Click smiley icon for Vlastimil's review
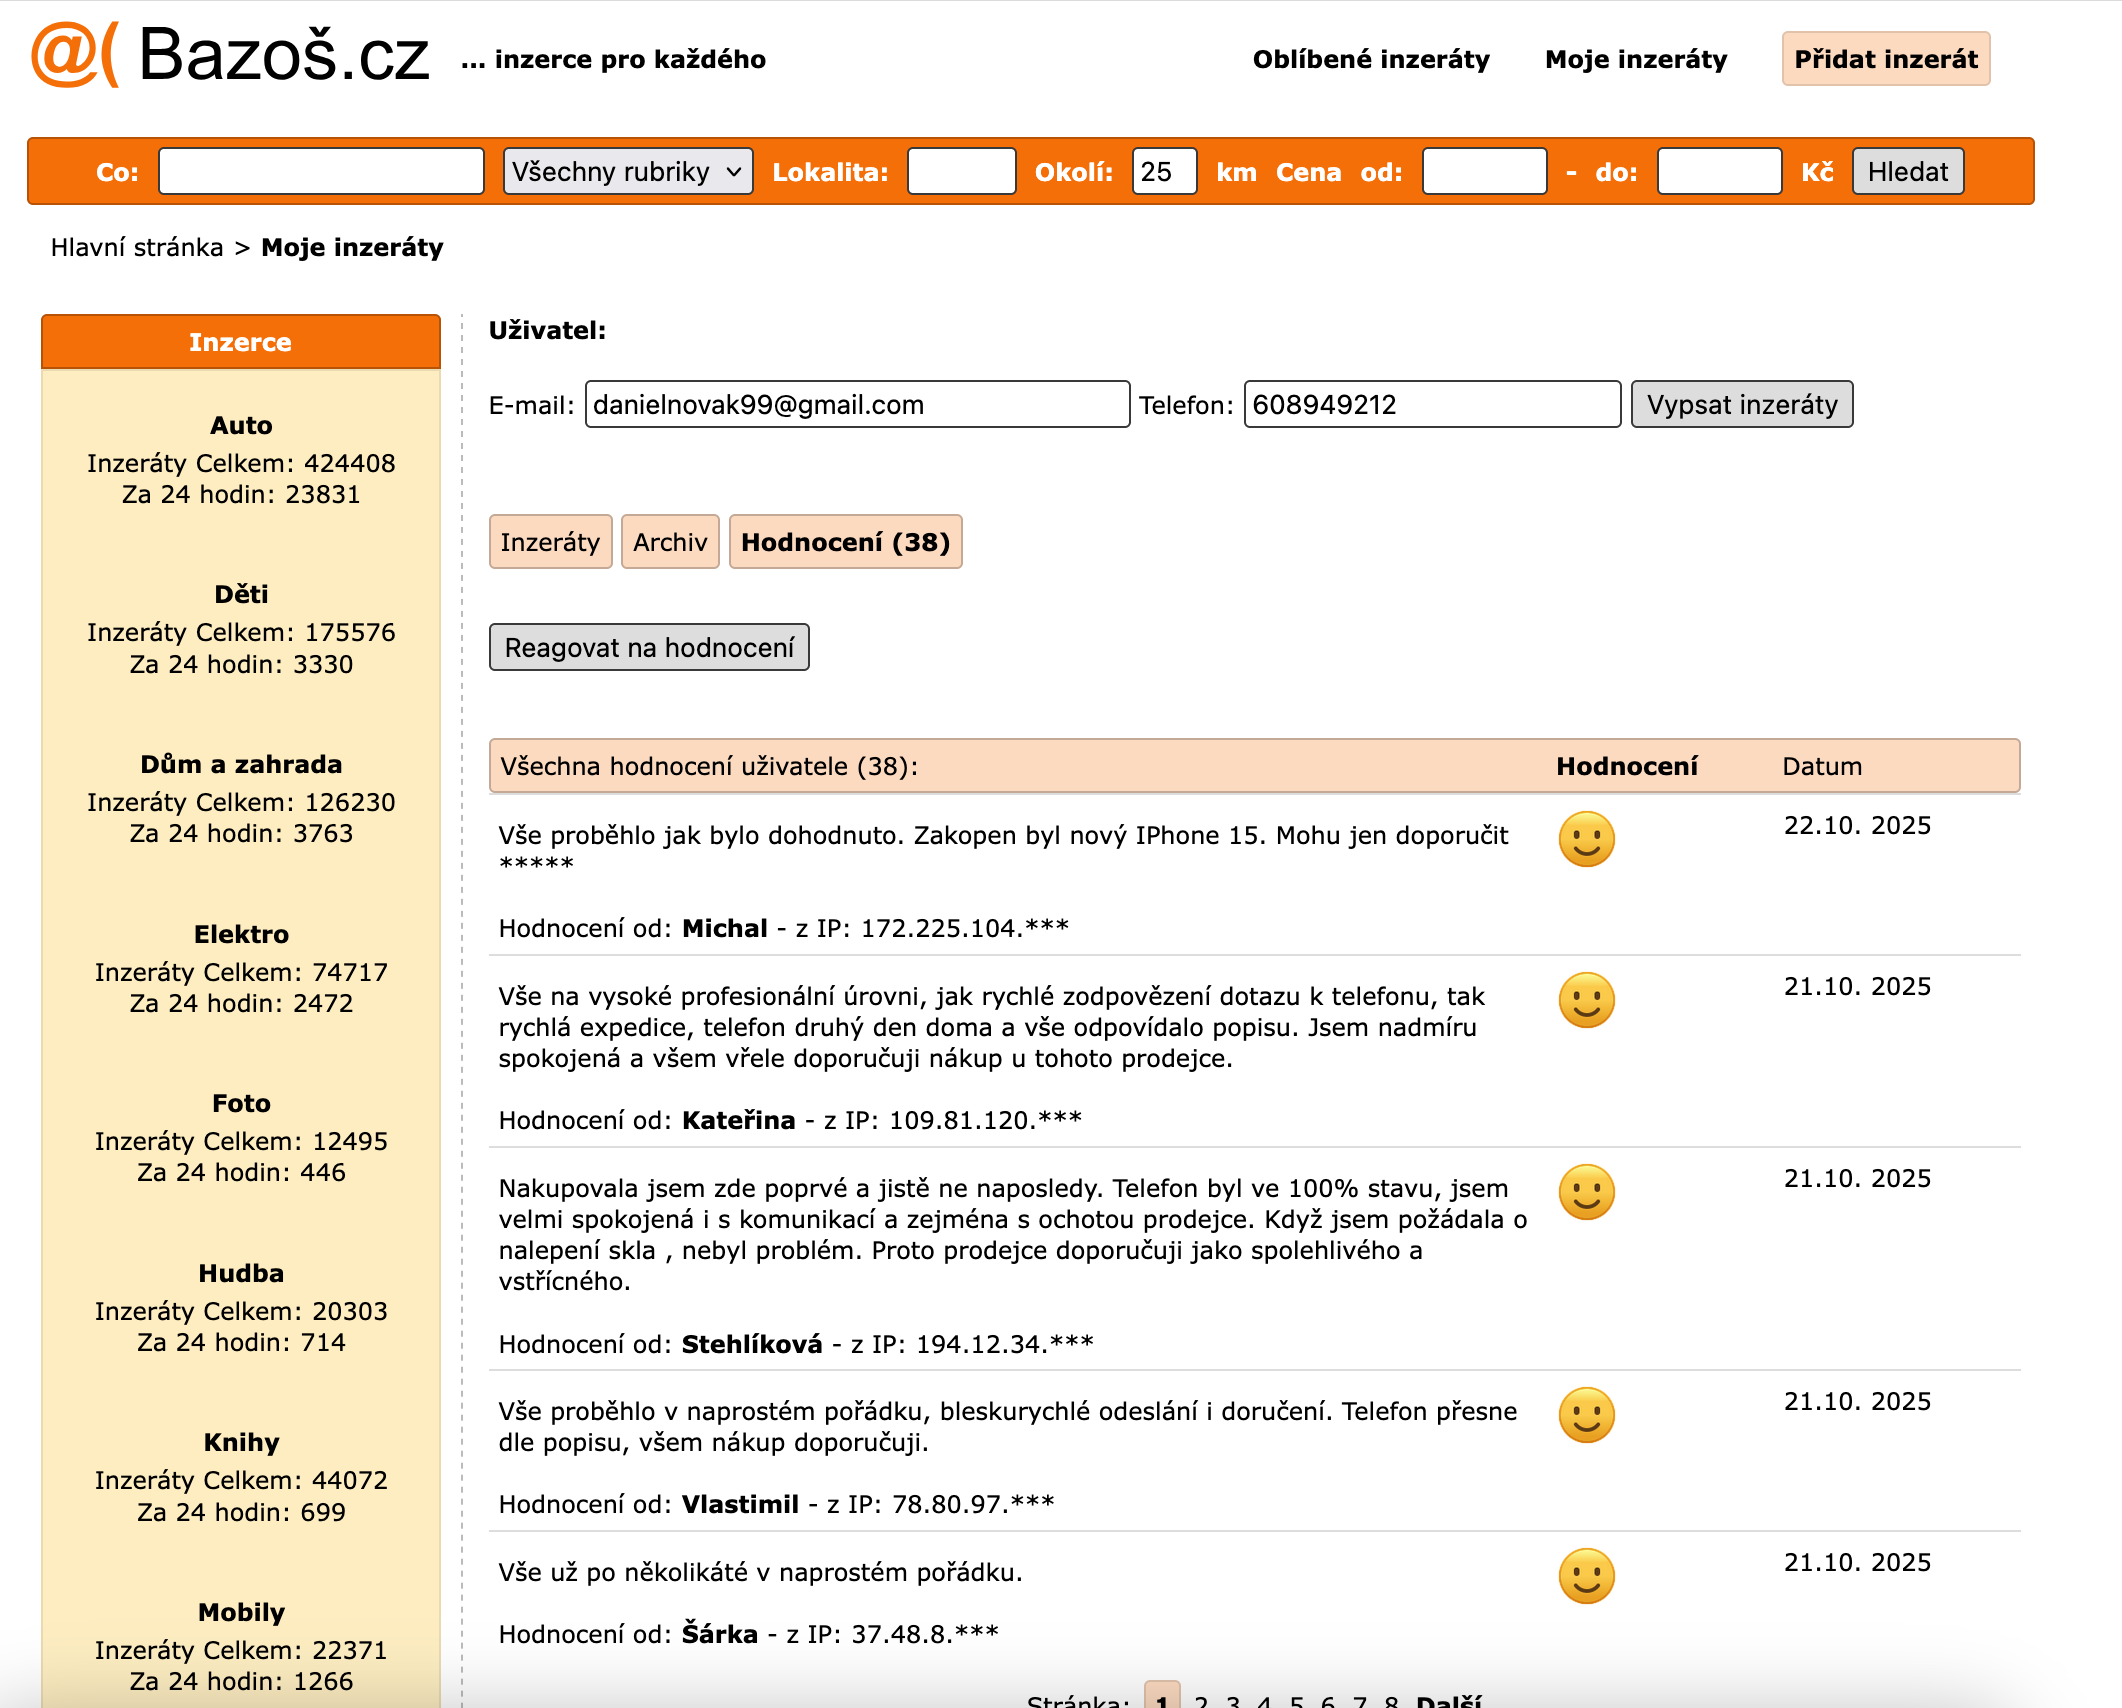Image resolution: width=2122 pixels, height=1708 pixels. pos(1586,1414)
